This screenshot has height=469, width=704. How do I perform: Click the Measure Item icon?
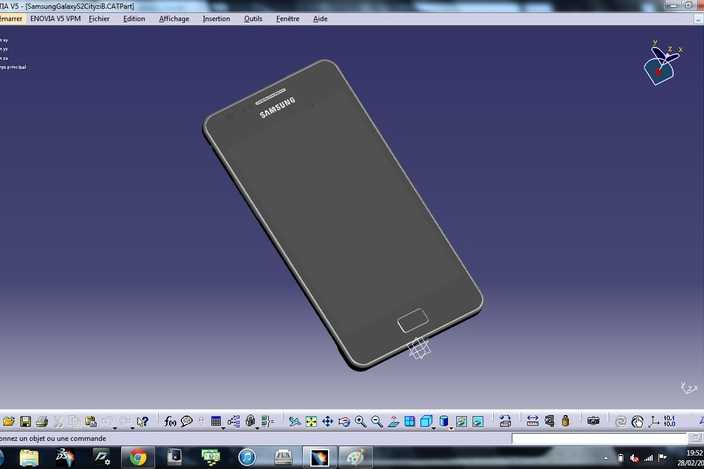pos(550,421)
